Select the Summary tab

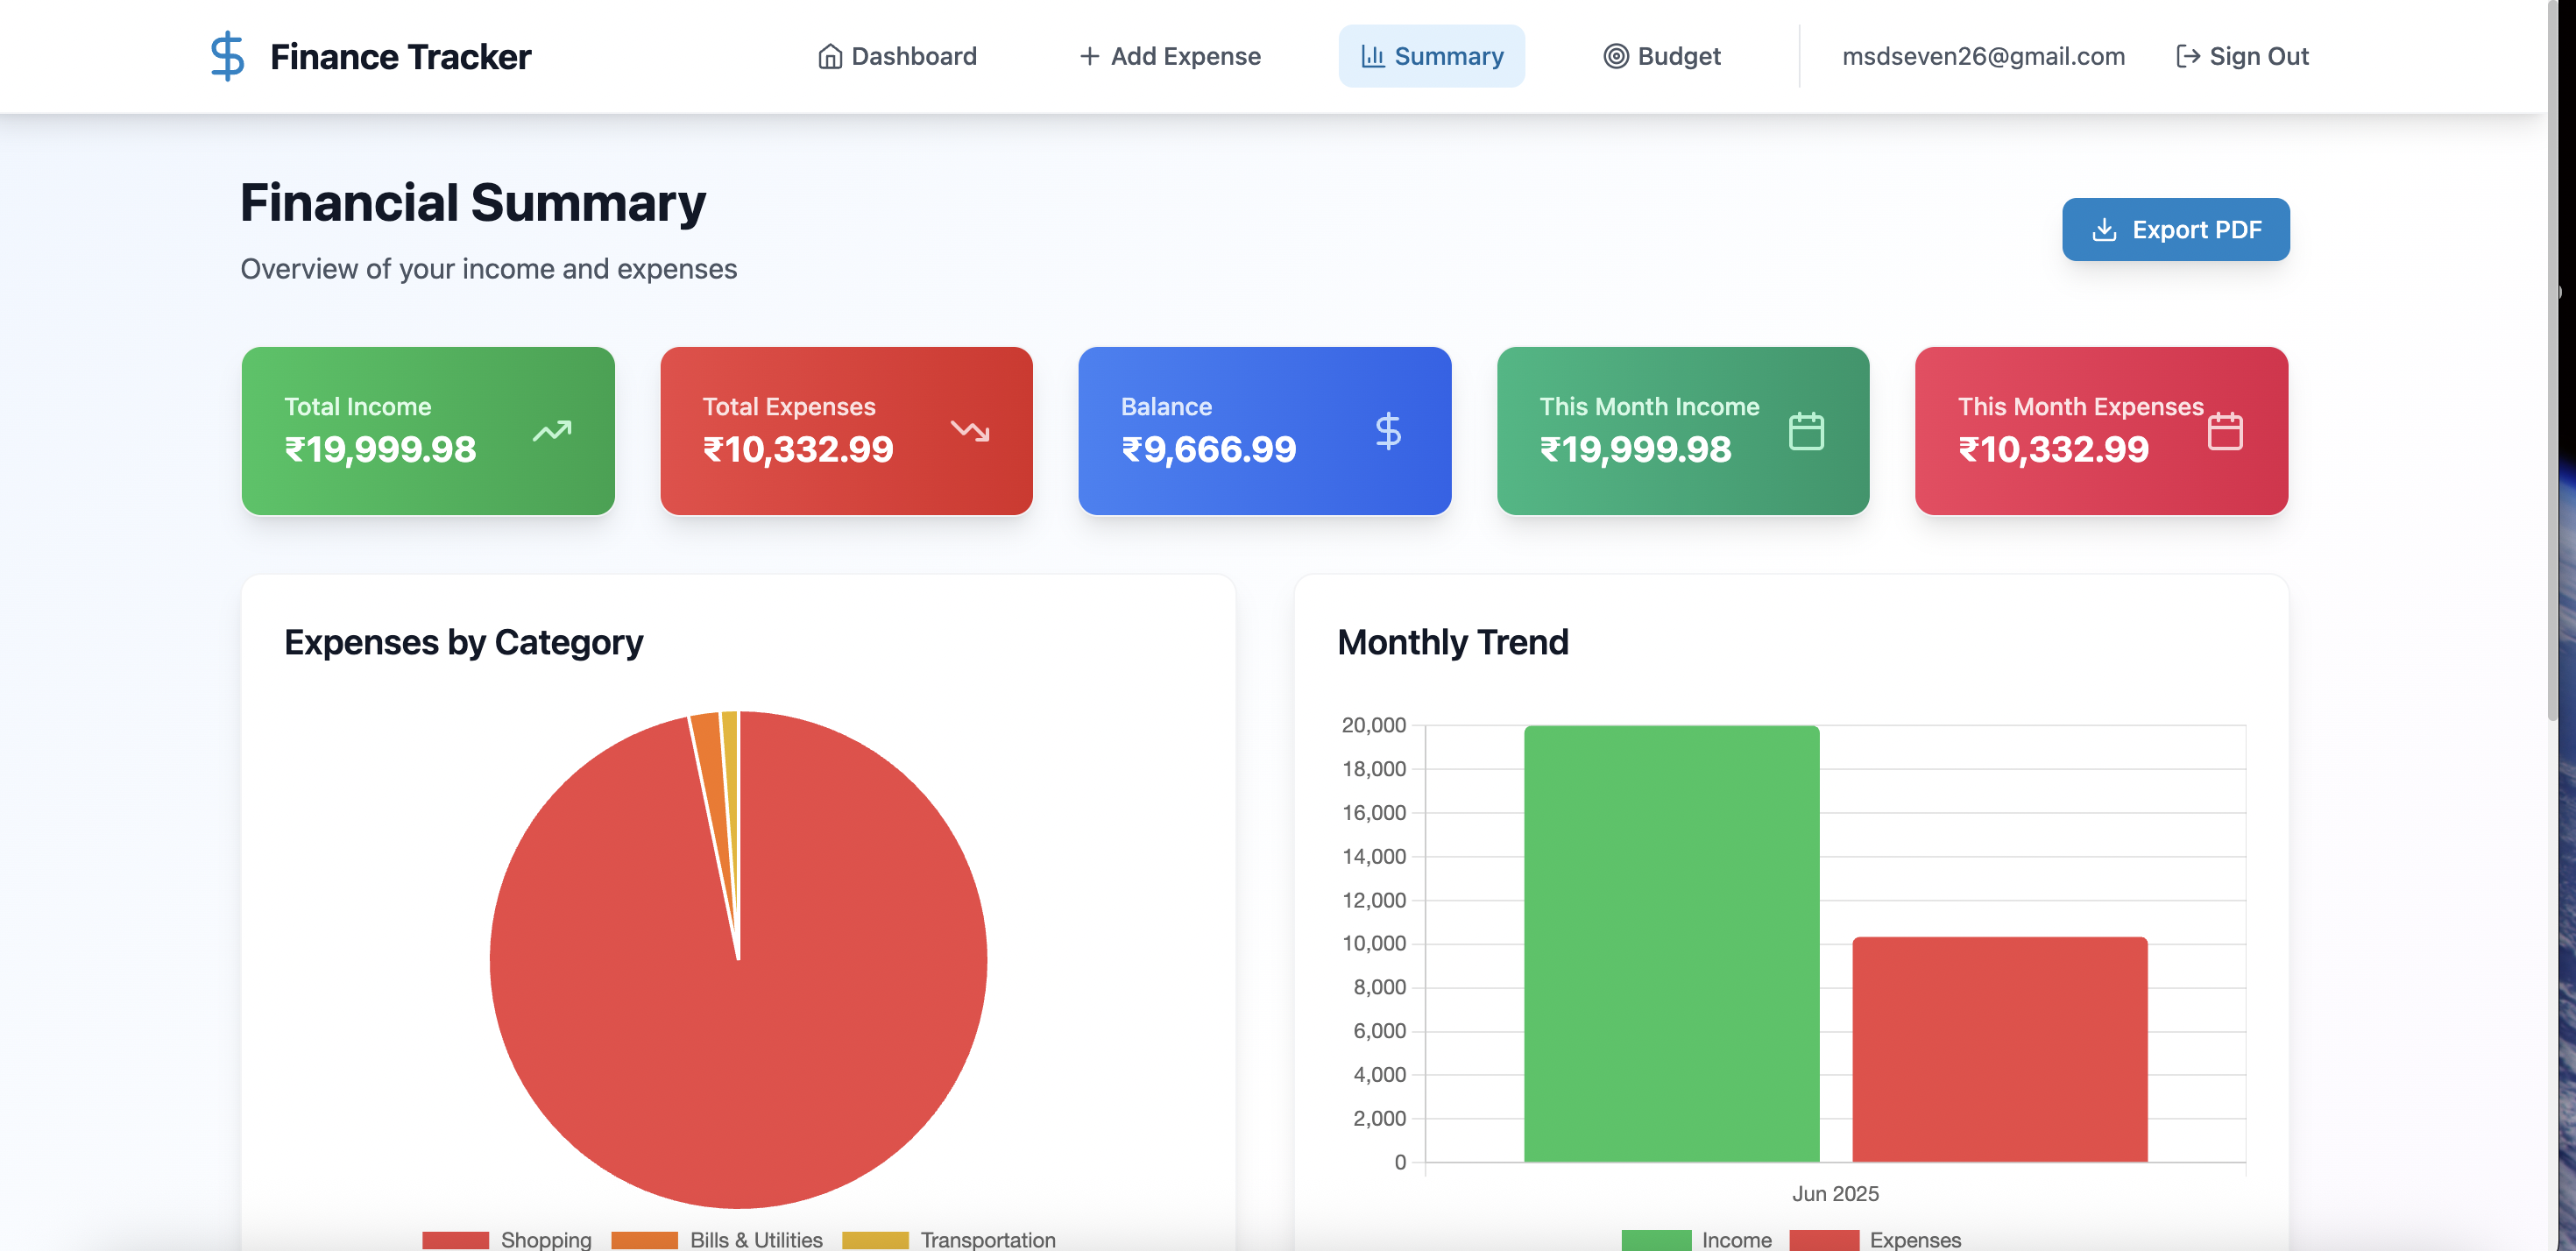click(x=1431, y=56)
